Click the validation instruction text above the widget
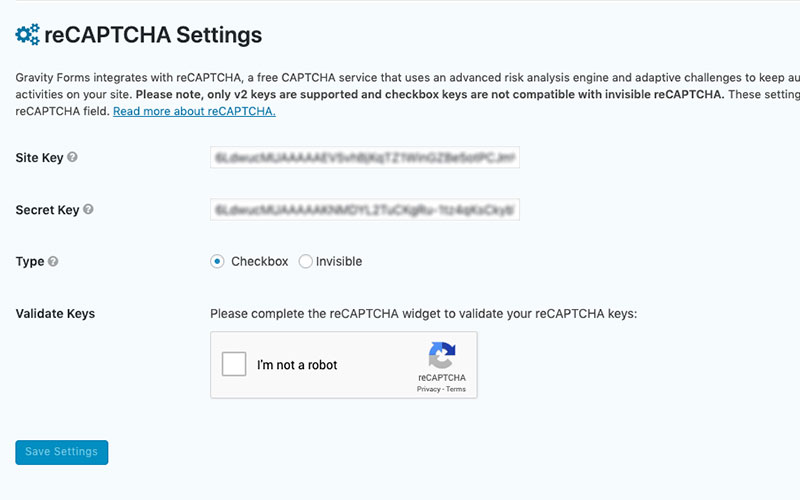The width and height of the screenshot is (800, 500). point(423,314)
